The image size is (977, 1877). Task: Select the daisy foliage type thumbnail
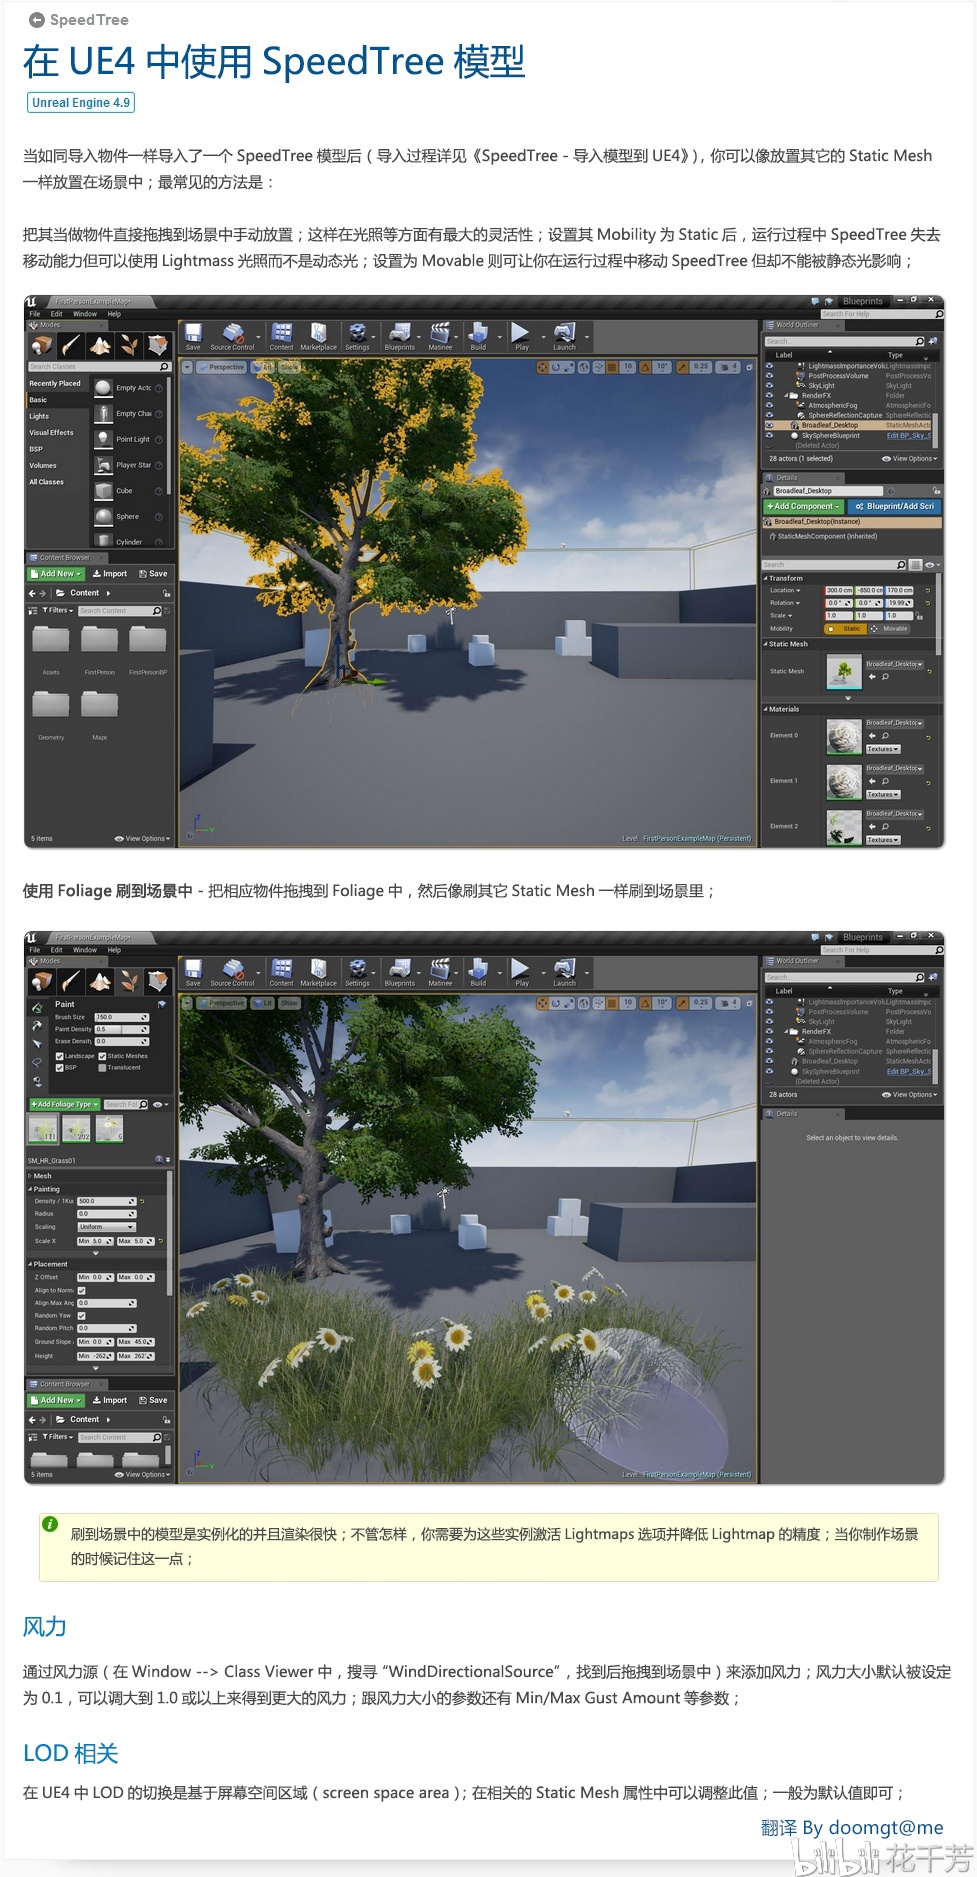click(x=108, y=1129)
